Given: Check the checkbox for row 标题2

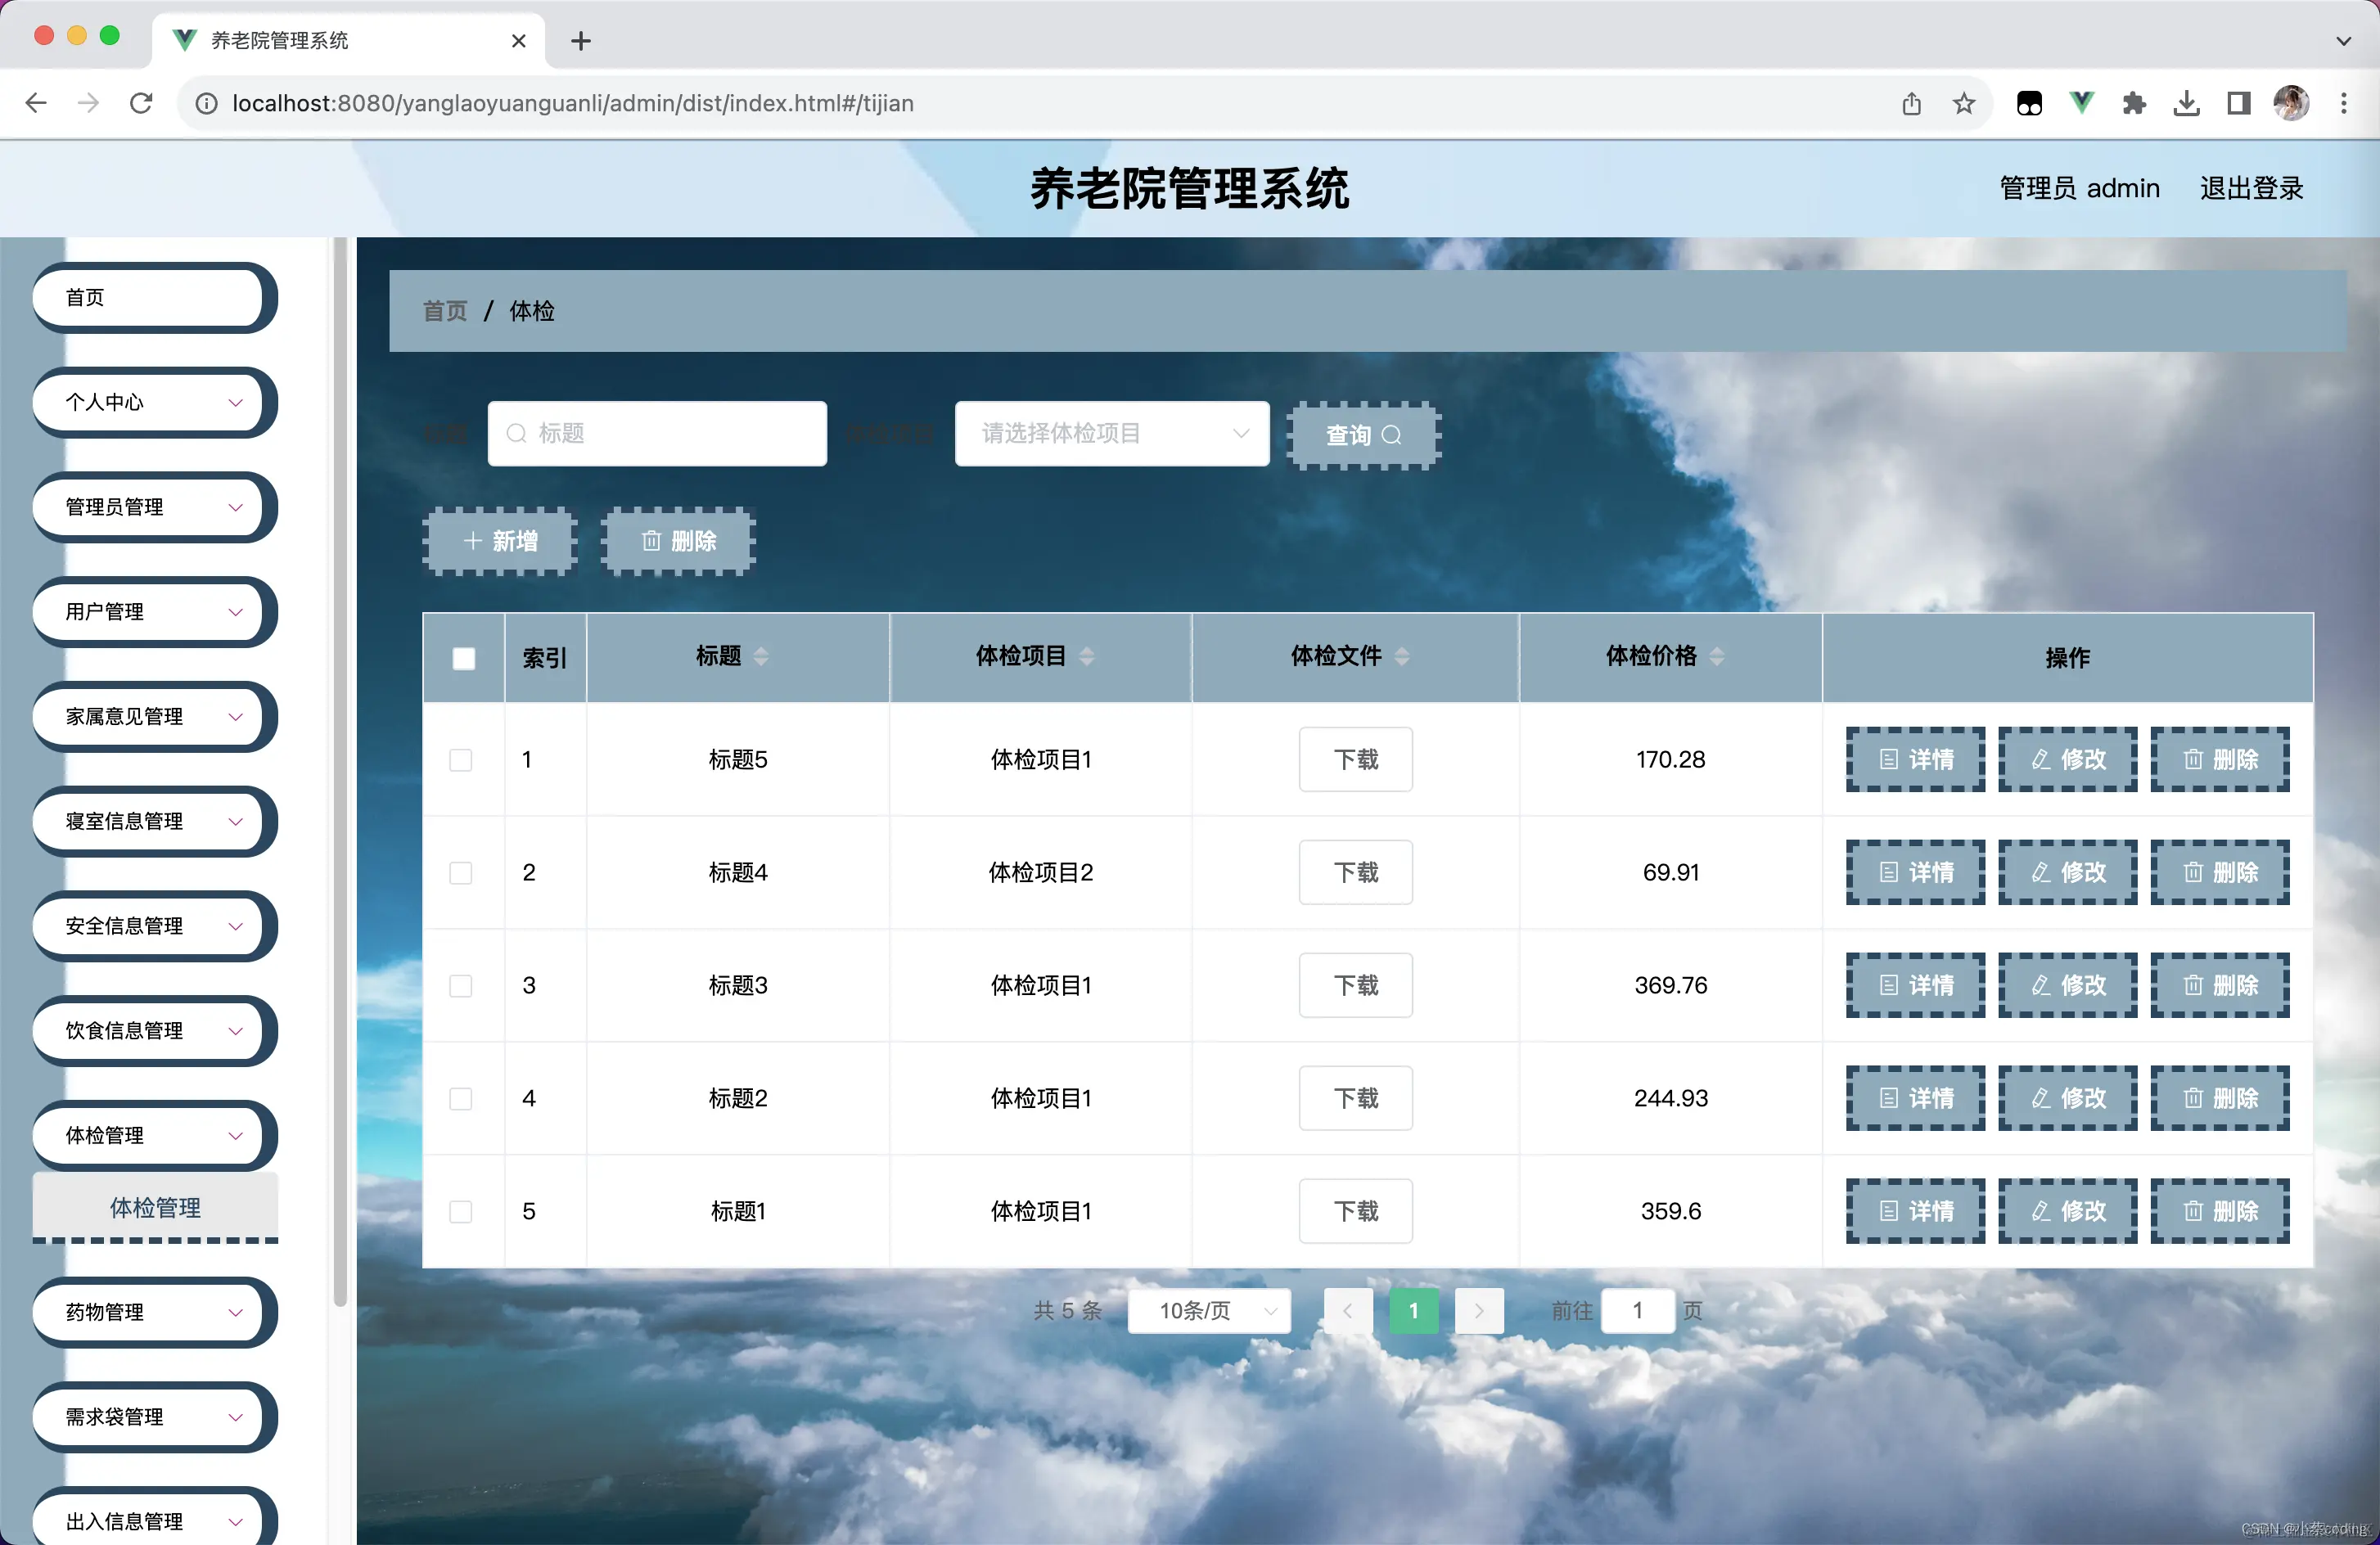Looking at the screenshot, I should click(x=461, y=1099).
